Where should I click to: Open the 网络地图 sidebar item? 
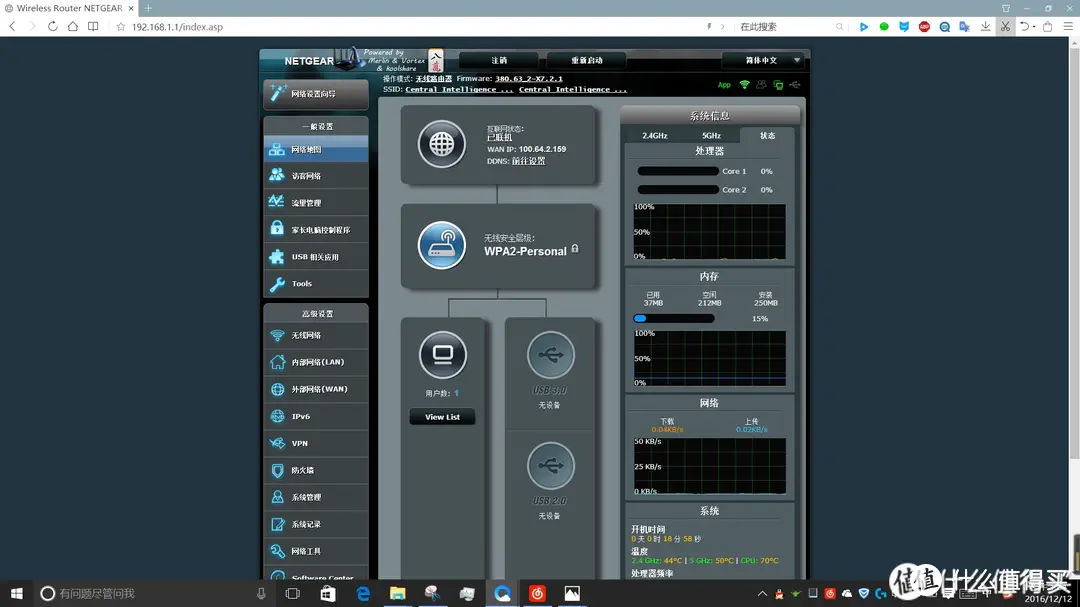(x=315, y=149)
